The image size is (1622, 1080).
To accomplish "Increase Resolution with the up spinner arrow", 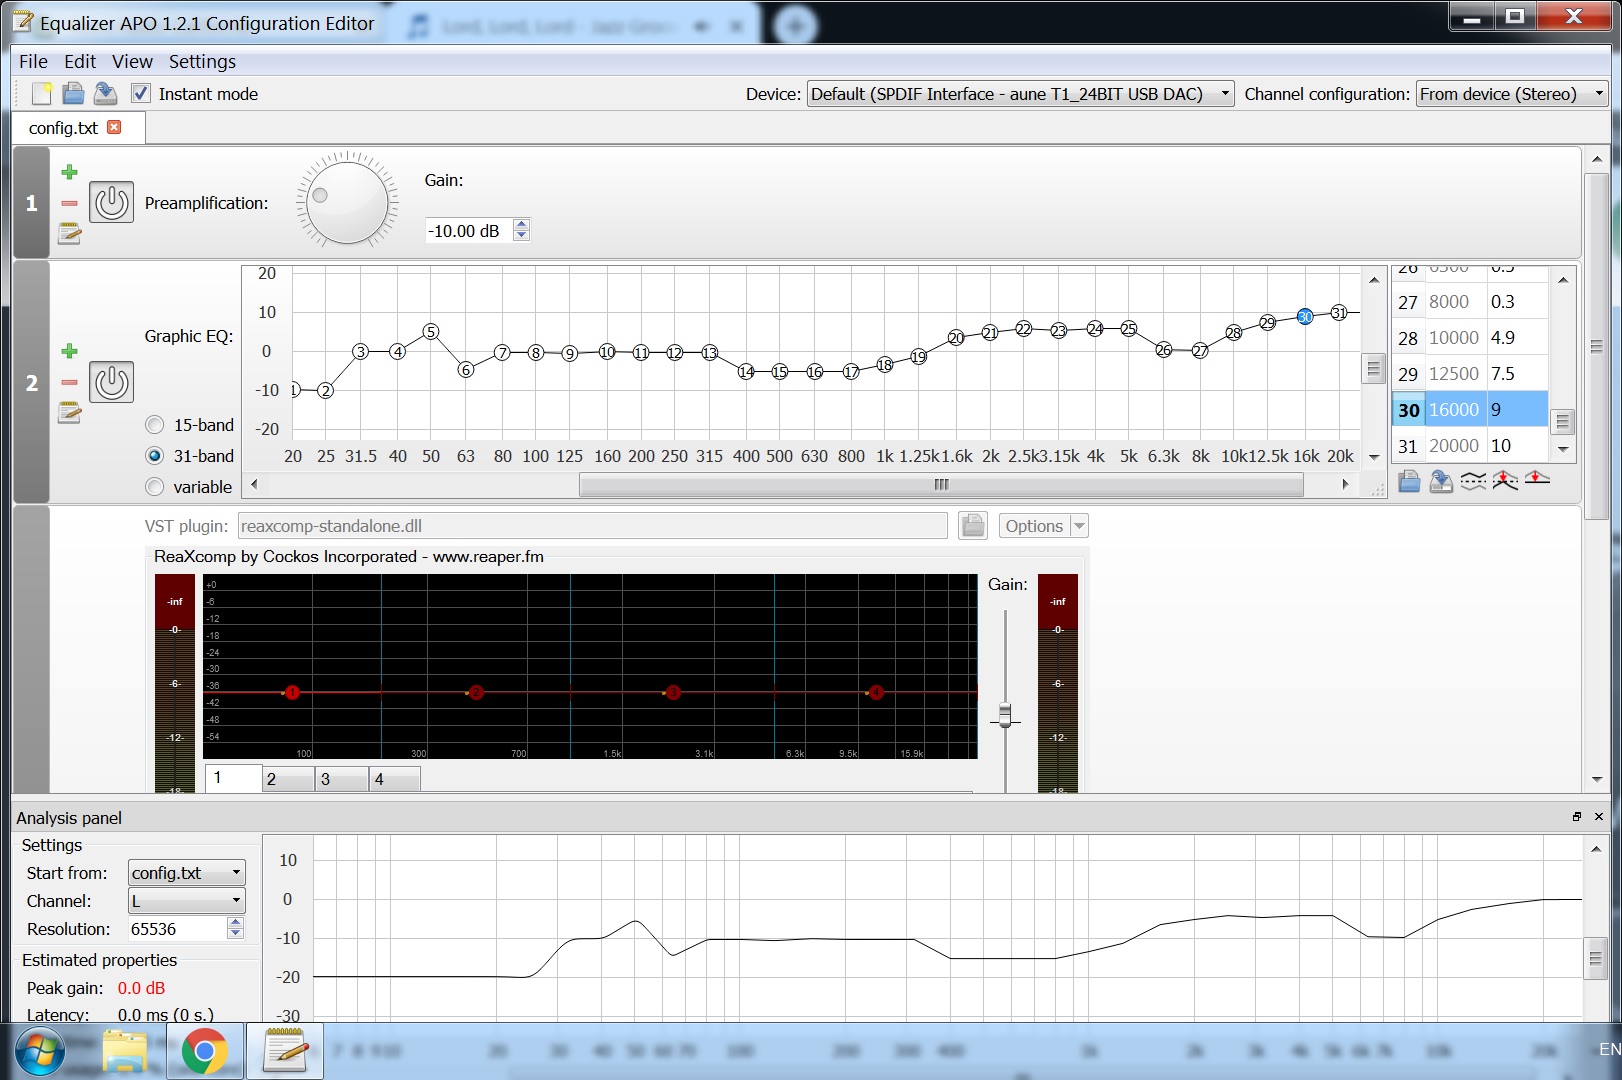I will click(x=235, y=923).
